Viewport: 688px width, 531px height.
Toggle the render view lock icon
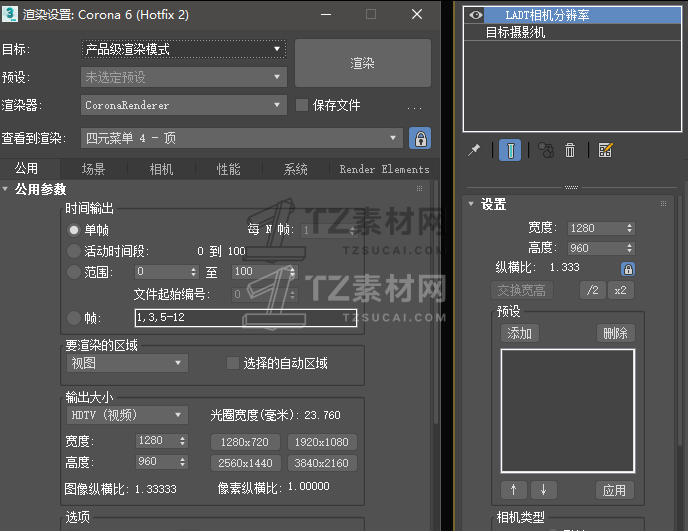(420, 139)
